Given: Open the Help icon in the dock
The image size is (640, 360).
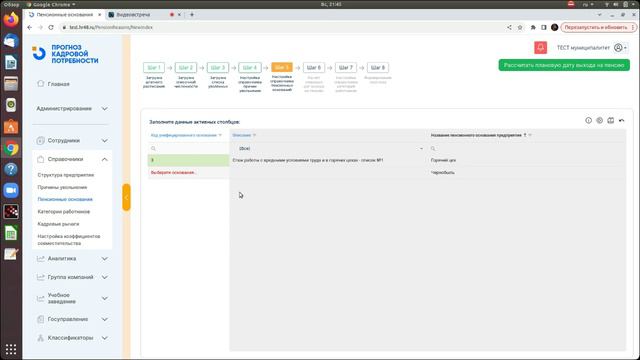Looking at the screenshot, I should (x=11, y=169).
